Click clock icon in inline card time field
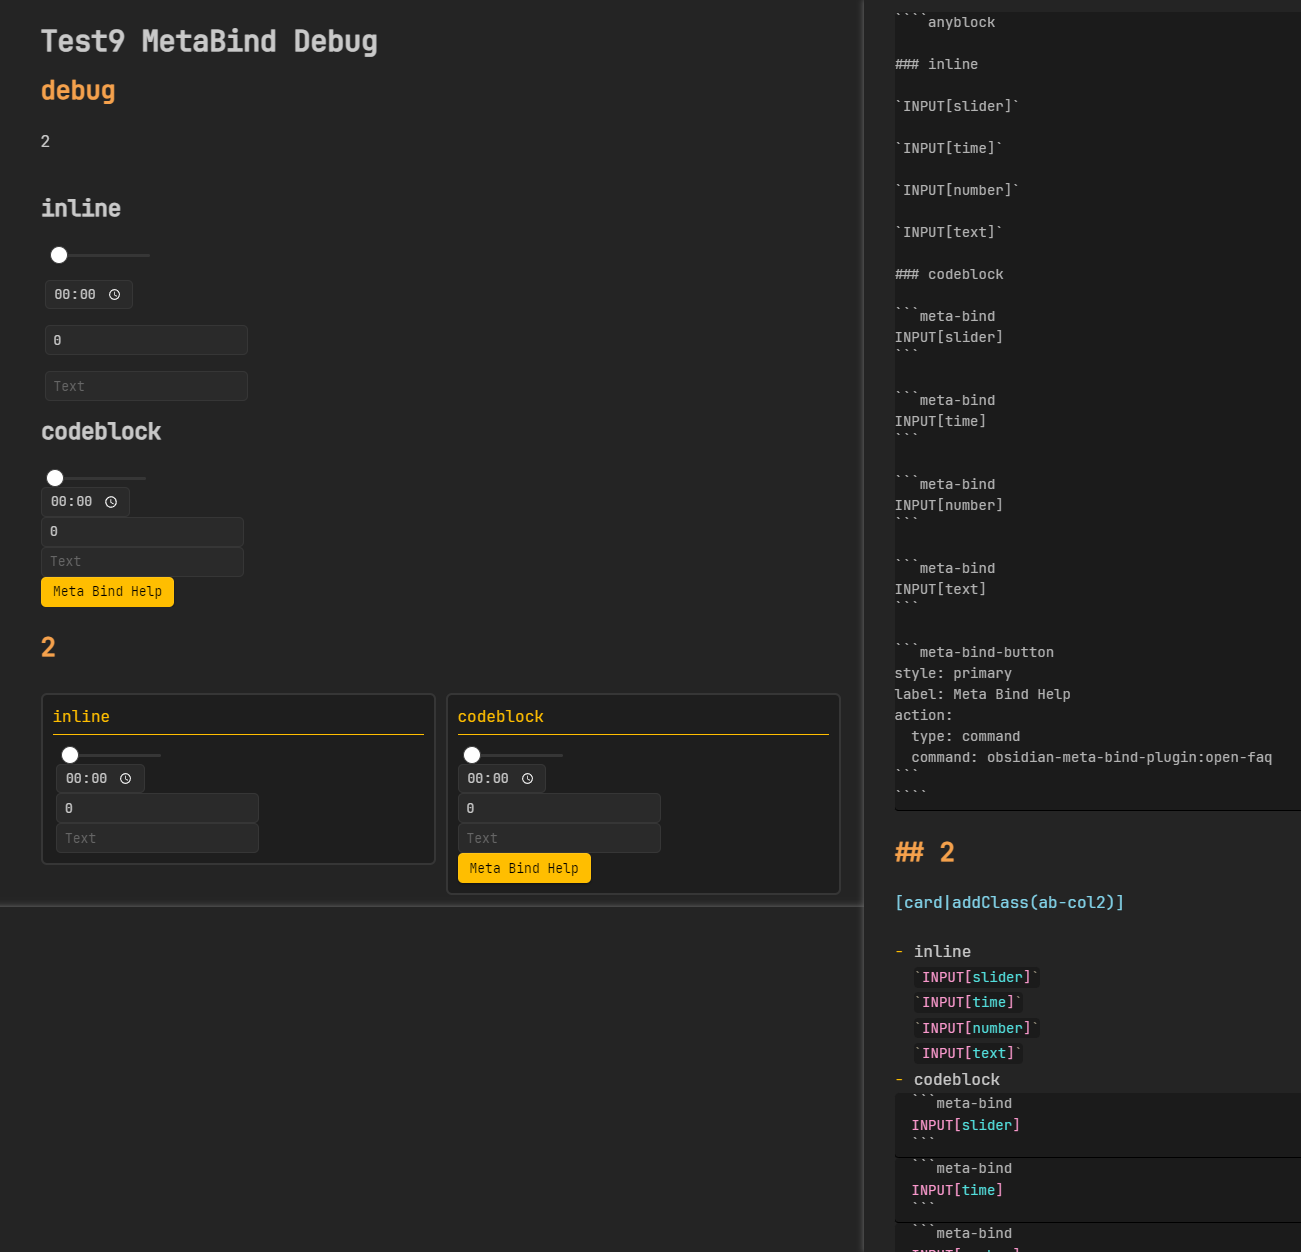The image size is (1301, 1252). click(126, 779)
